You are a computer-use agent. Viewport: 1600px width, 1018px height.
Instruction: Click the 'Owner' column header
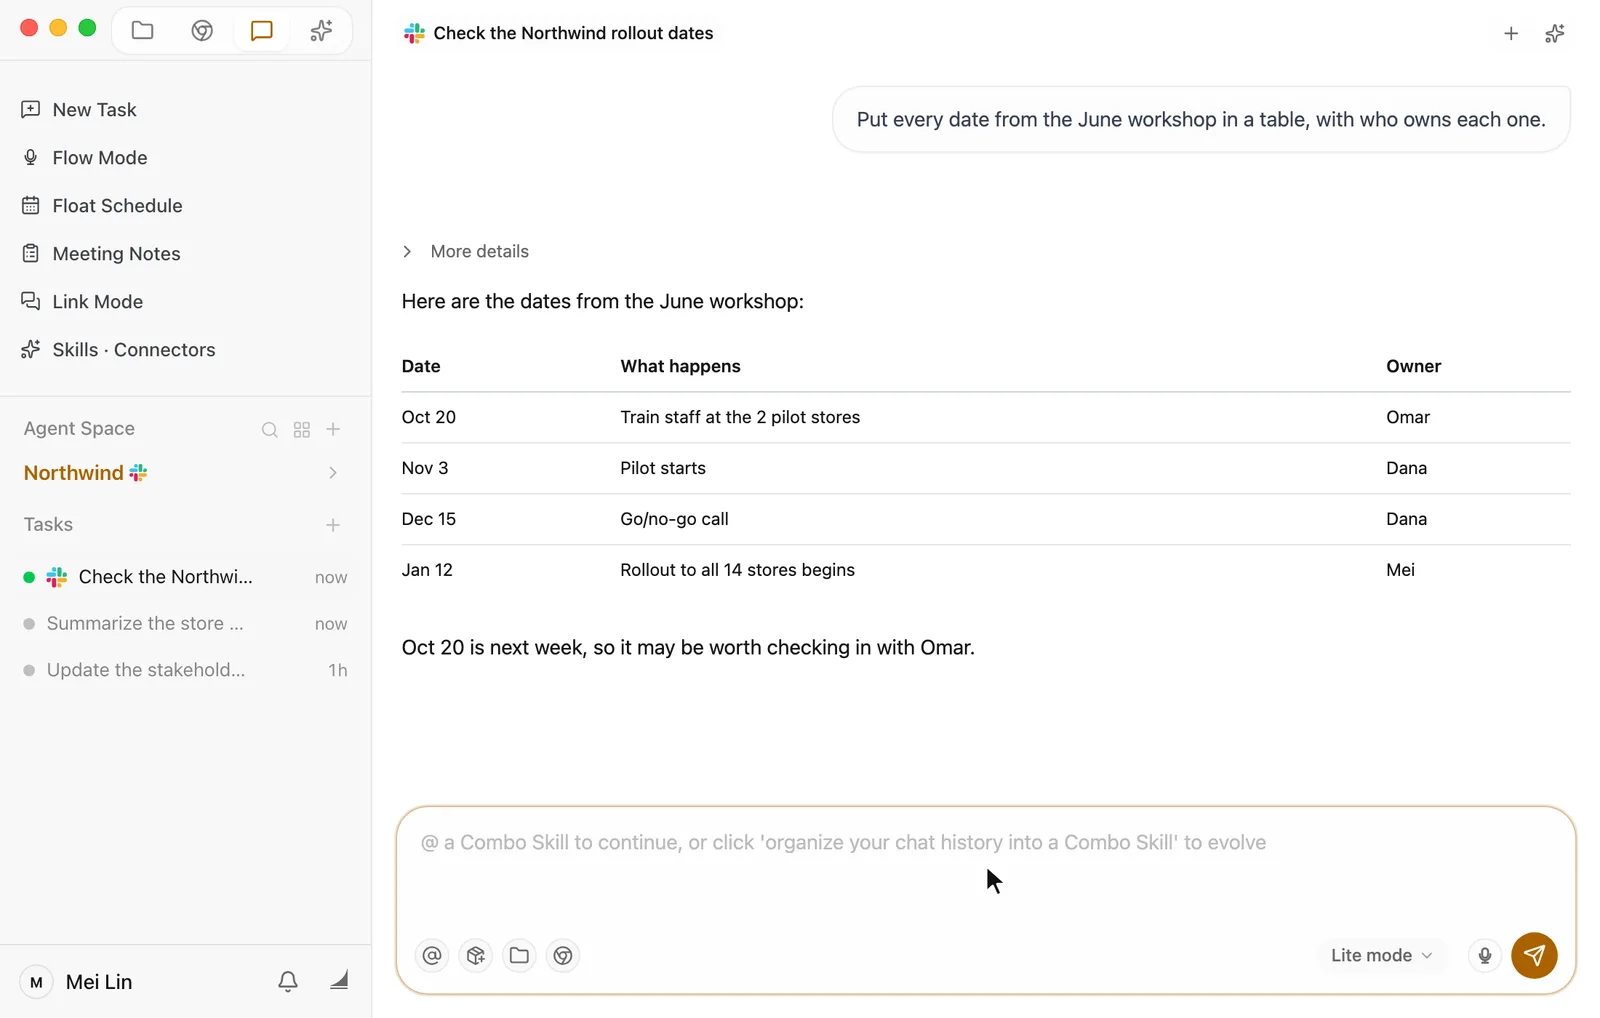pos(1413,366)
